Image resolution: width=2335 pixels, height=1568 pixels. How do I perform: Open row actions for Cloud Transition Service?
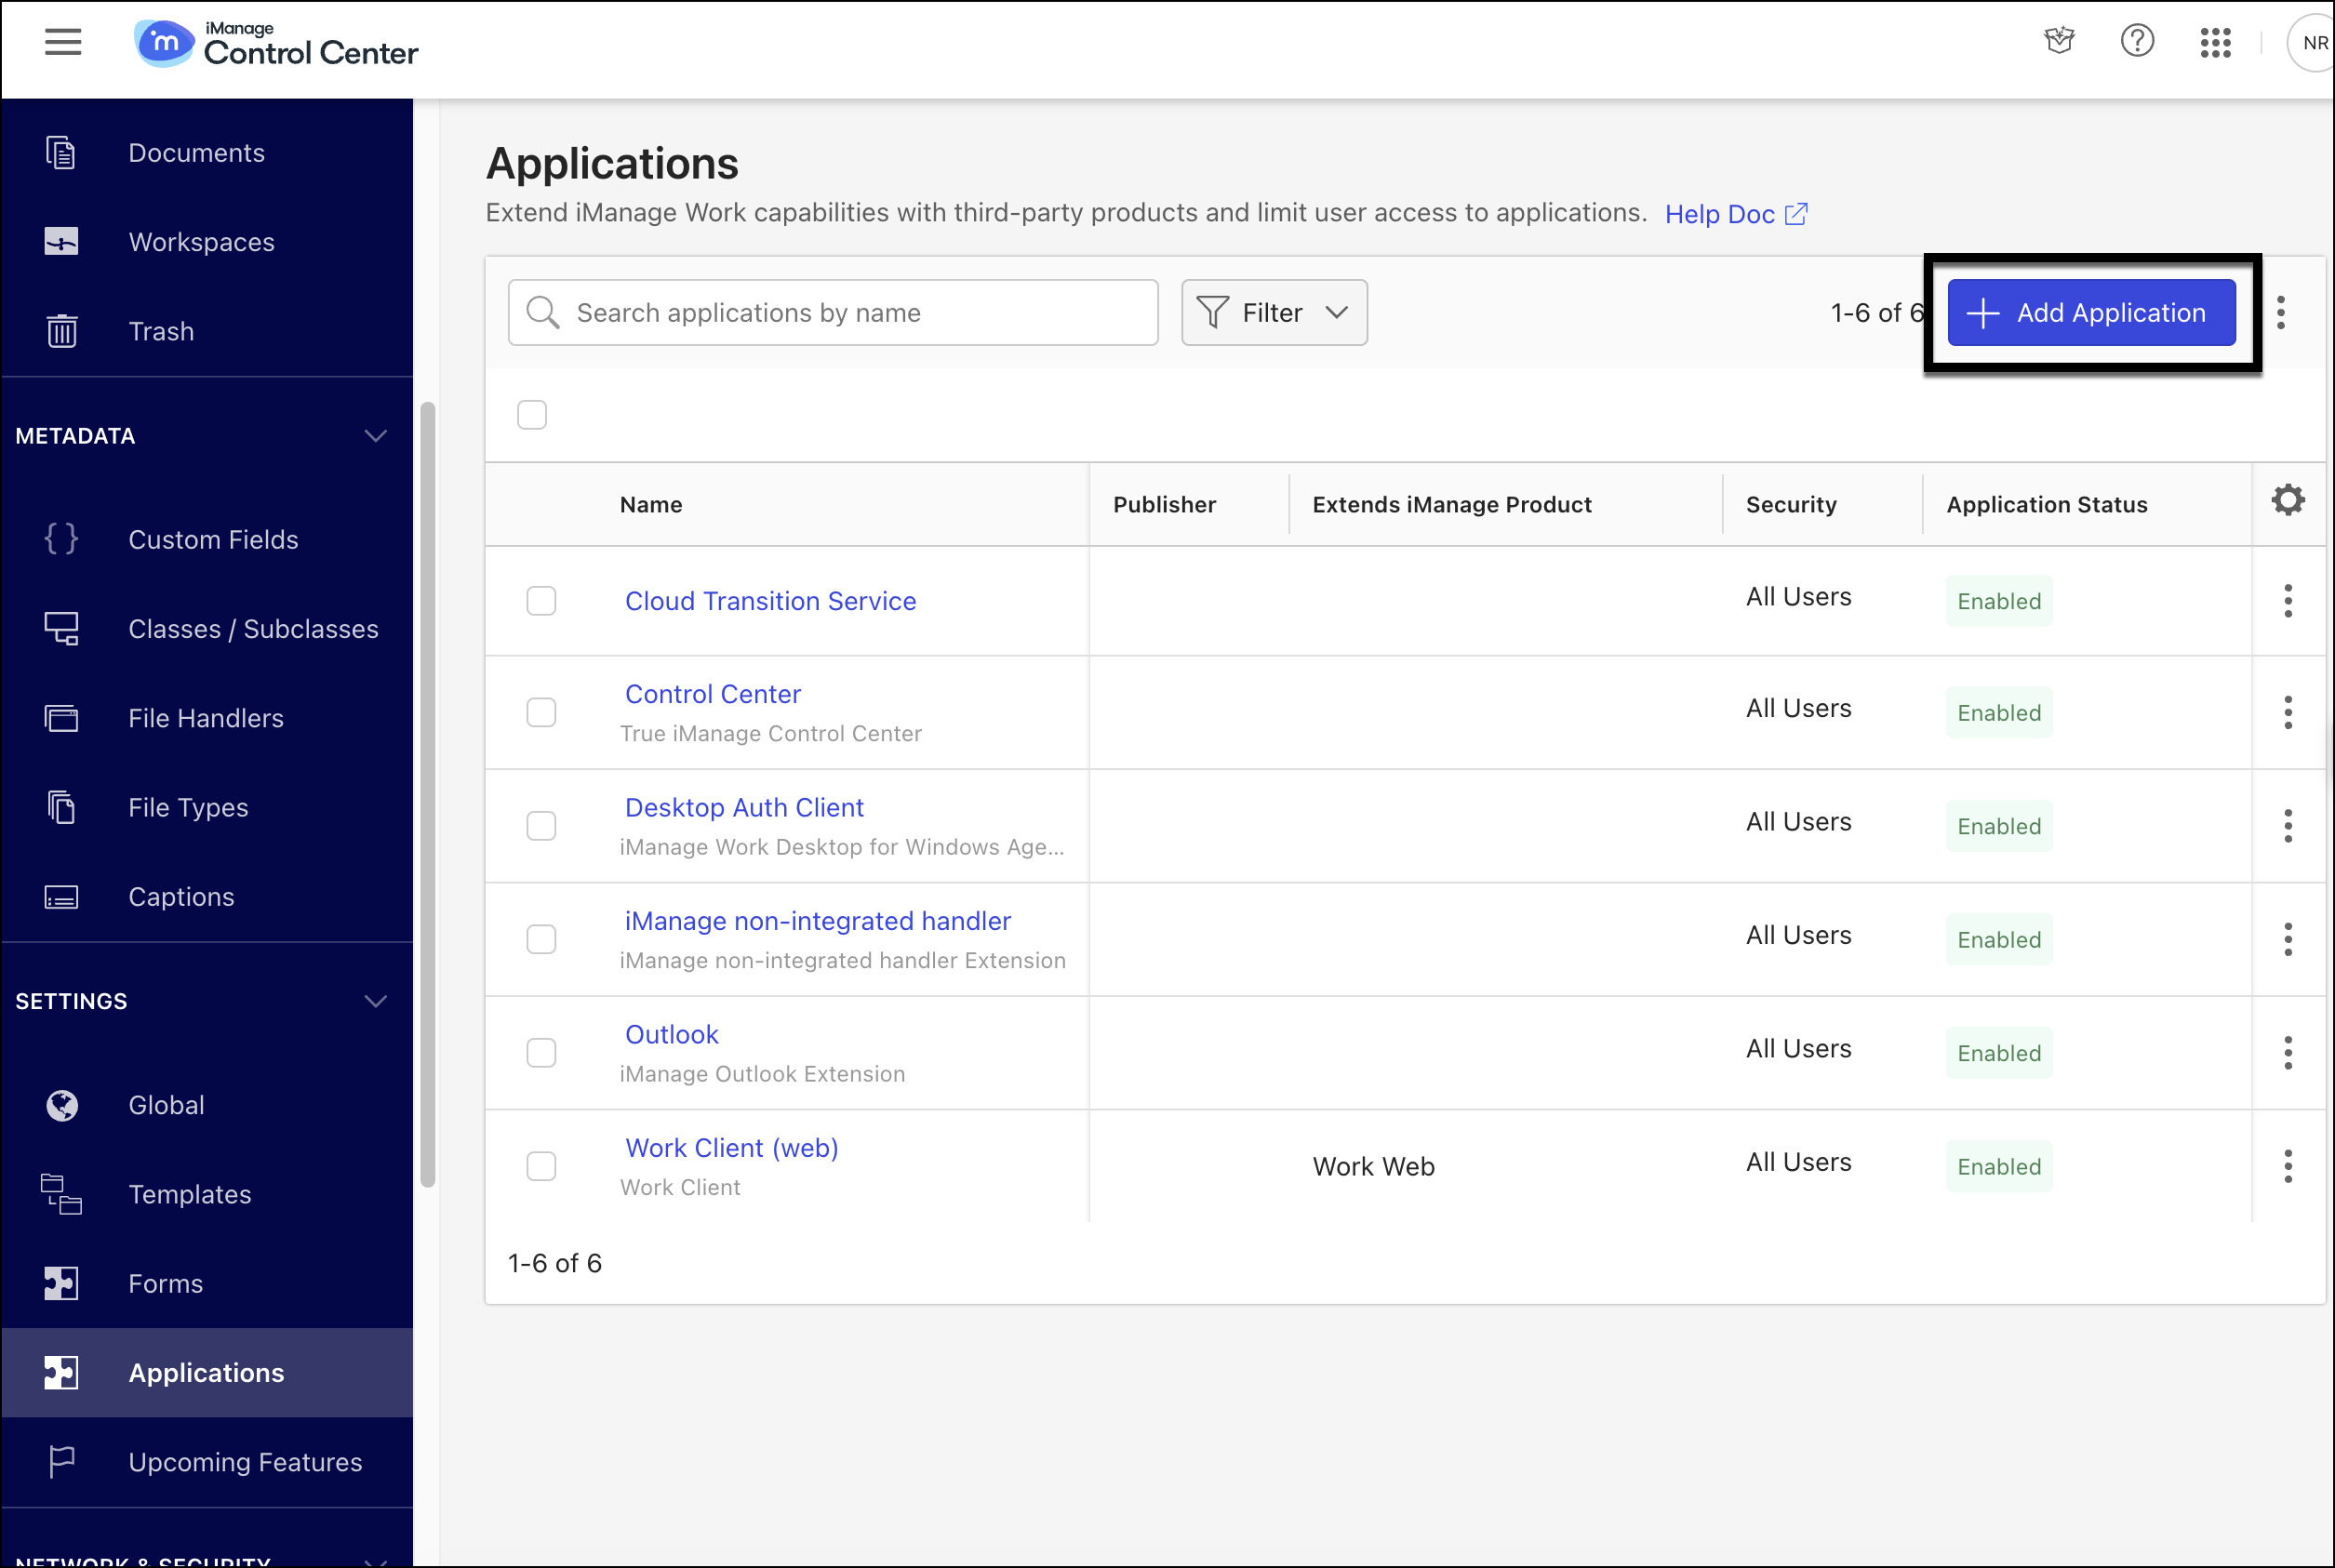2287,601
